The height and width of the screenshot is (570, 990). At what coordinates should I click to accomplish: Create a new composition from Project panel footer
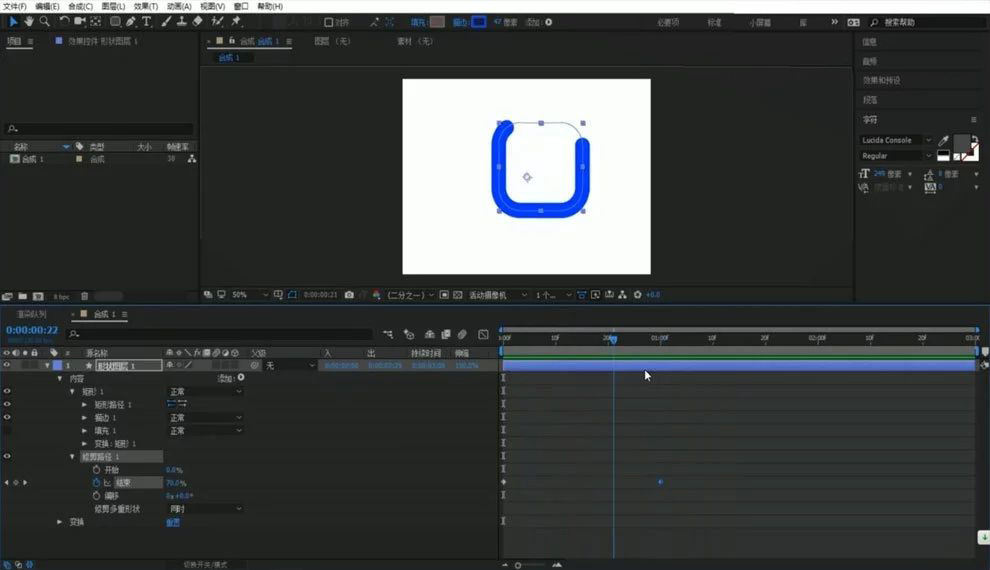tap(38, 296)
